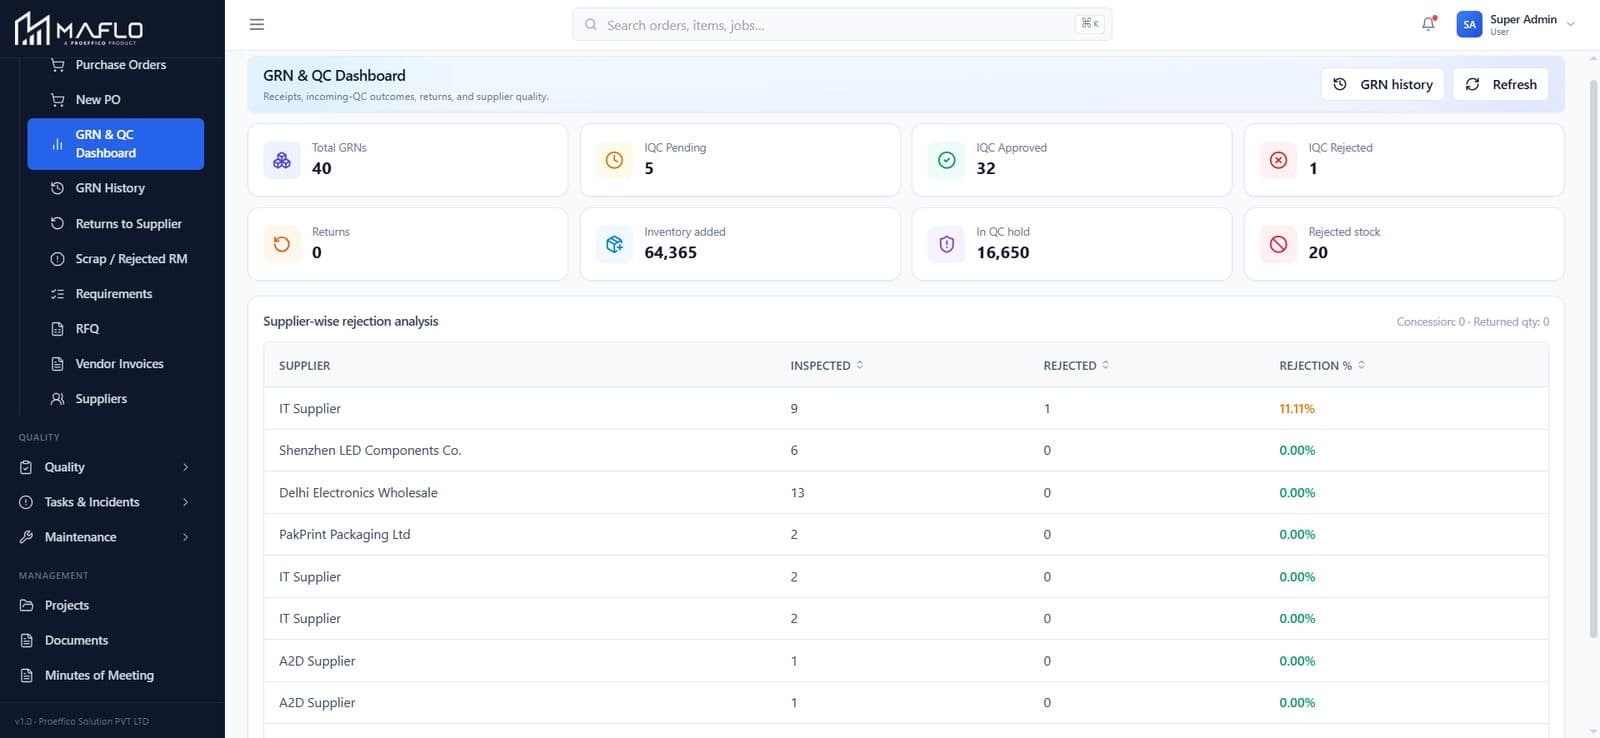The image size is (1600, 738).
Task: Expand the Maintenance chevron
Action: [x=186, y=537]
